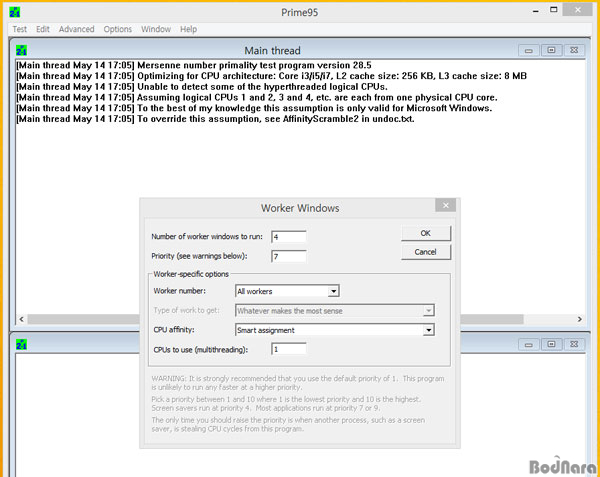Cancel the Worker Windows dialog
Viewport: 600px width, 477px height.
(x=426, y=252)
